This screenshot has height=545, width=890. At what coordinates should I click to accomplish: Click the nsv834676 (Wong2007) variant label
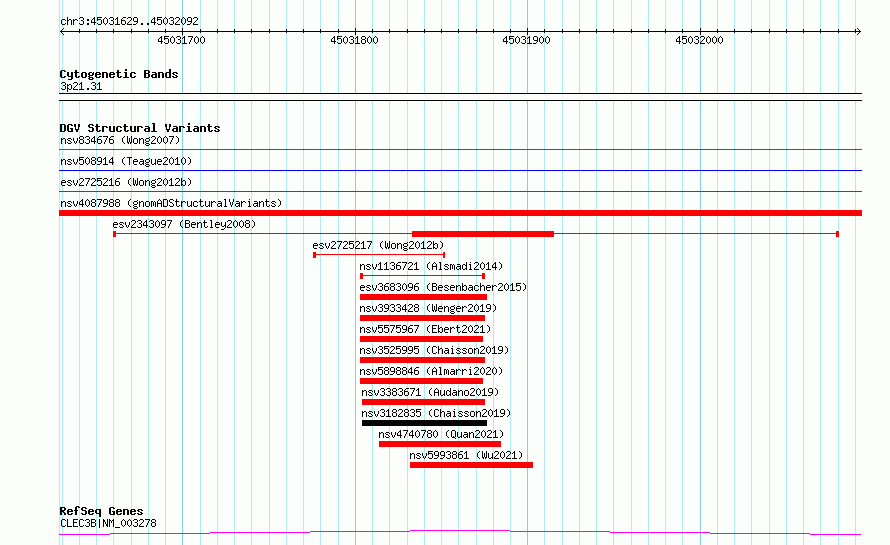pyautogui.click(x=120, y=141)
